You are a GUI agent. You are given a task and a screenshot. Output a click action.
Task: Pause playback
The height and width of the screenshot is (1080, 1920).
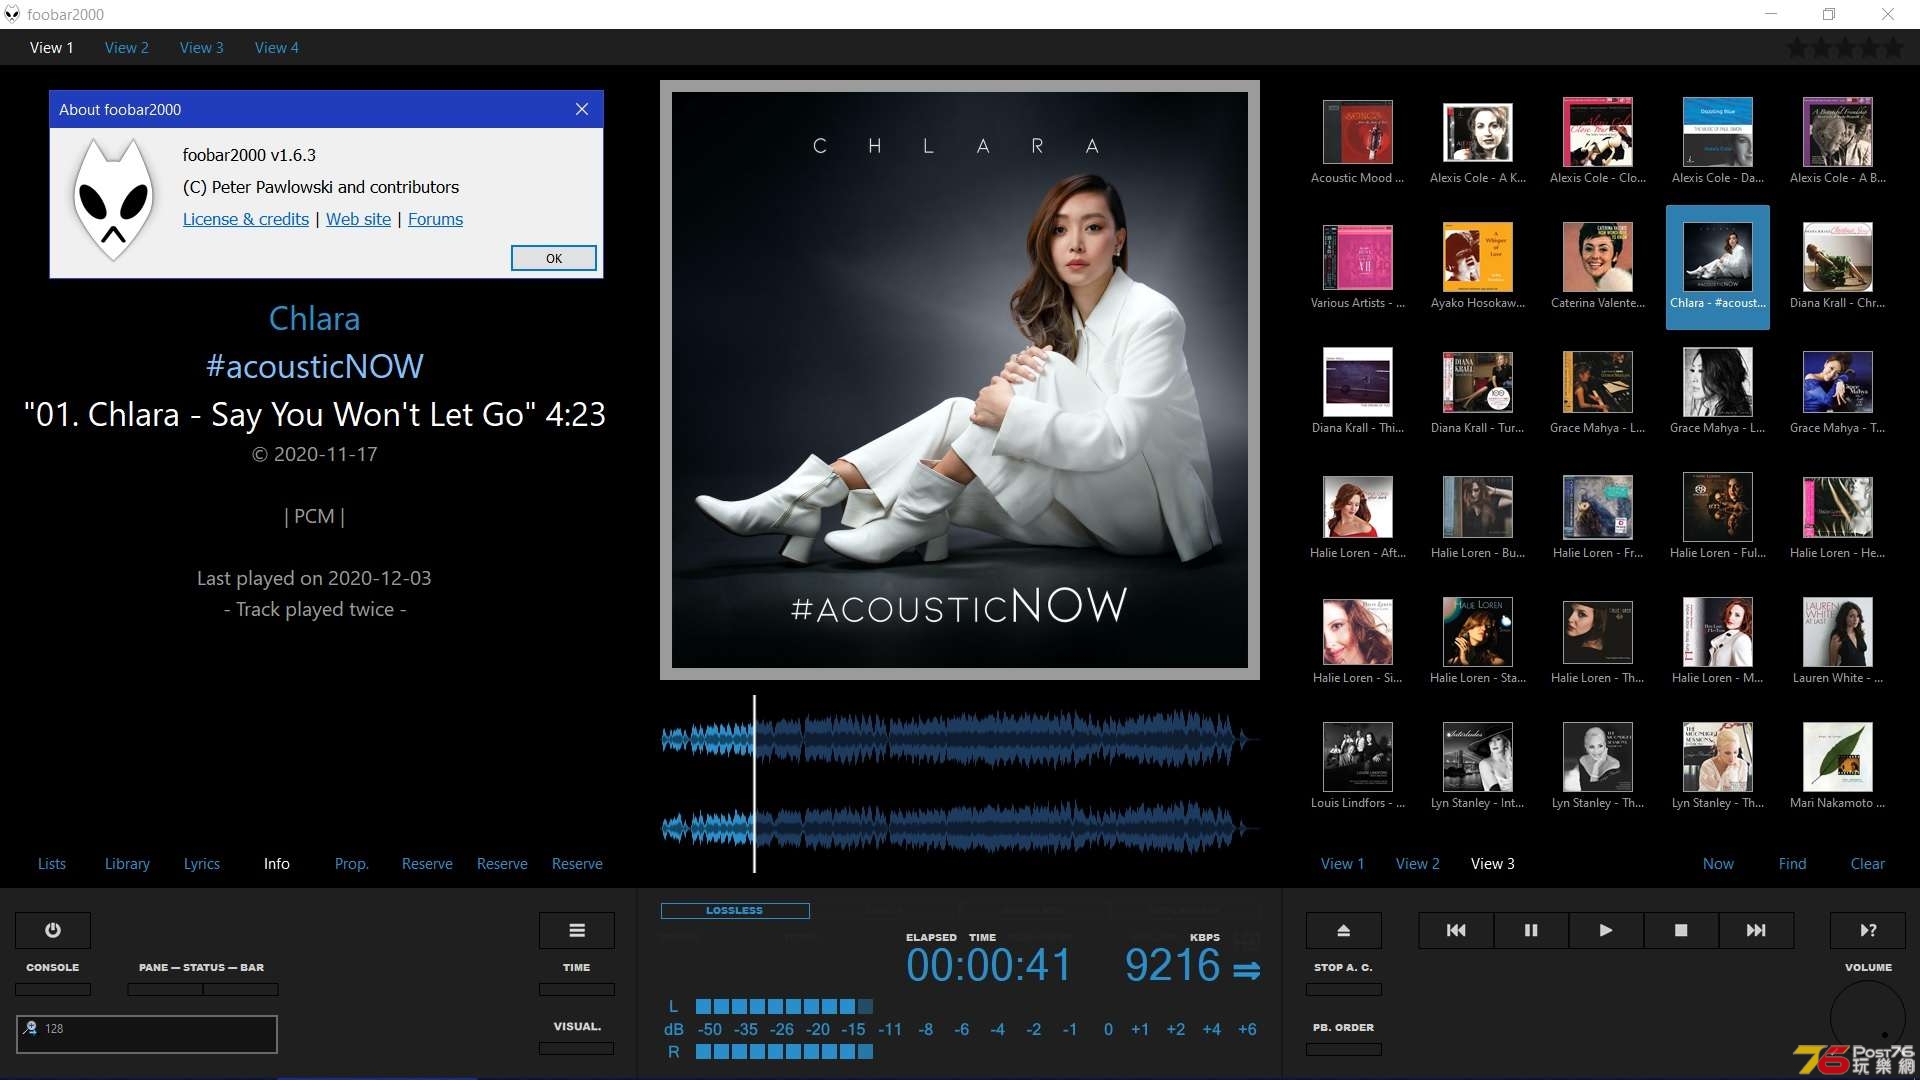pyautogui.click(x=1531, y=930)
